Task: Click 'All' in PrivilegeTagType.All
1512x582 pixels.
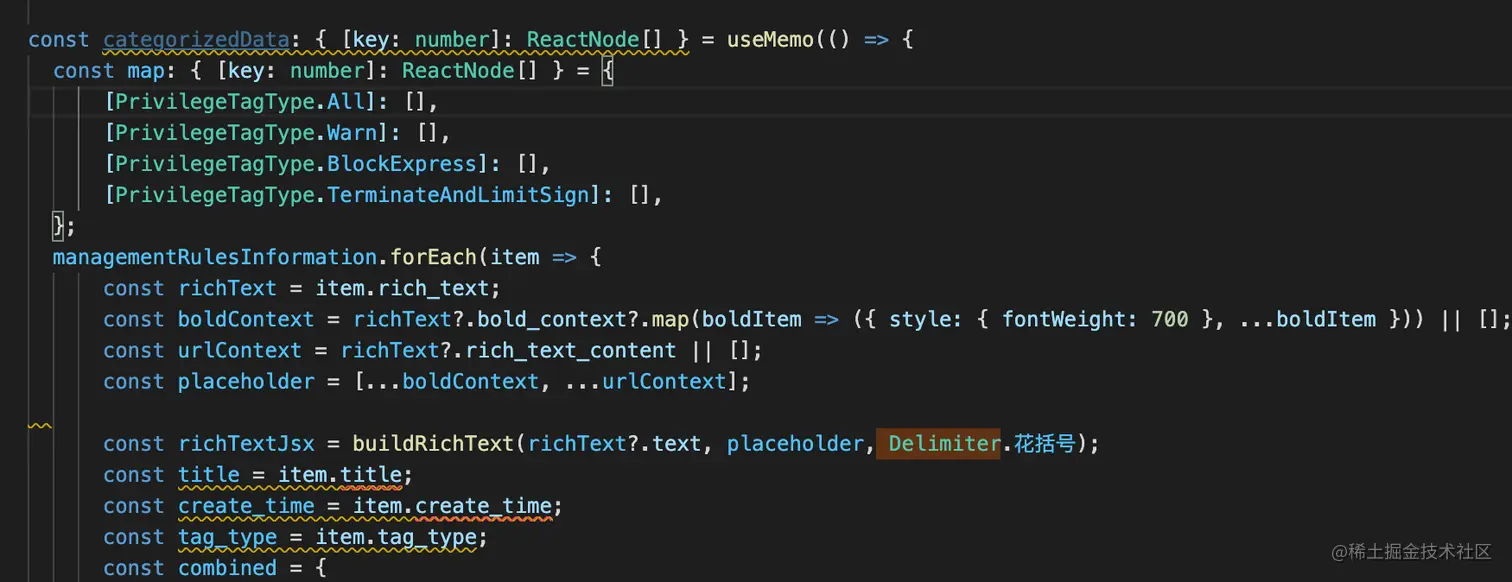Action: pos(346,102)
